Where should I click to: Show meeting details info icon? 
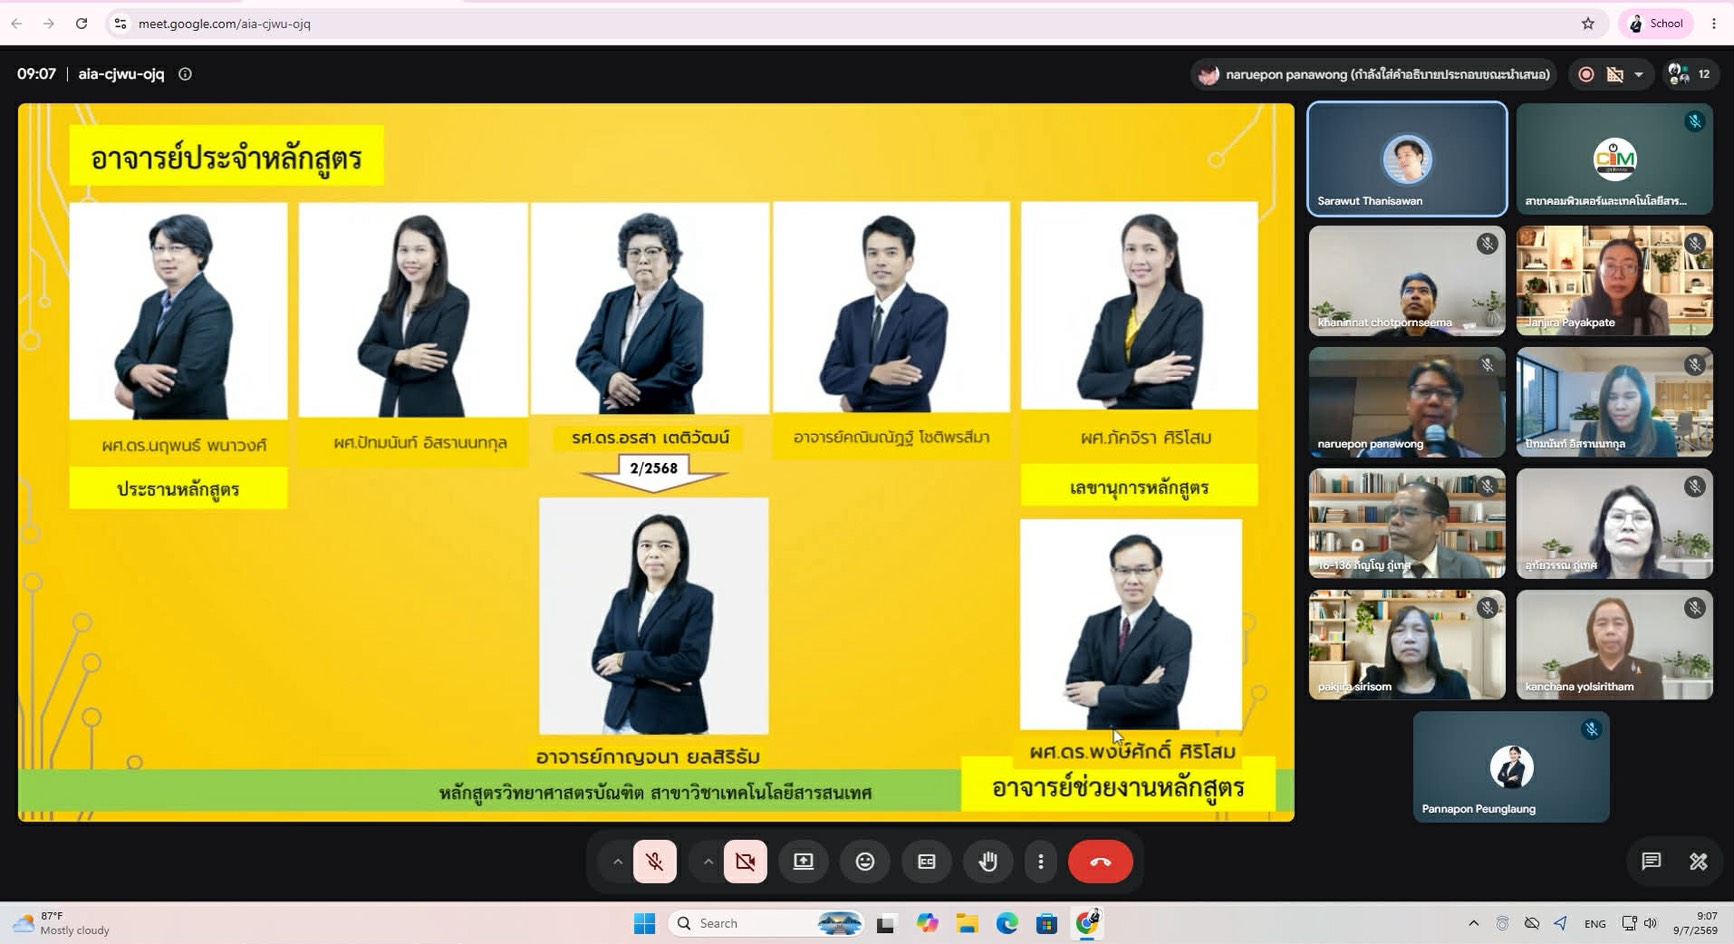[x=185, y=74]
